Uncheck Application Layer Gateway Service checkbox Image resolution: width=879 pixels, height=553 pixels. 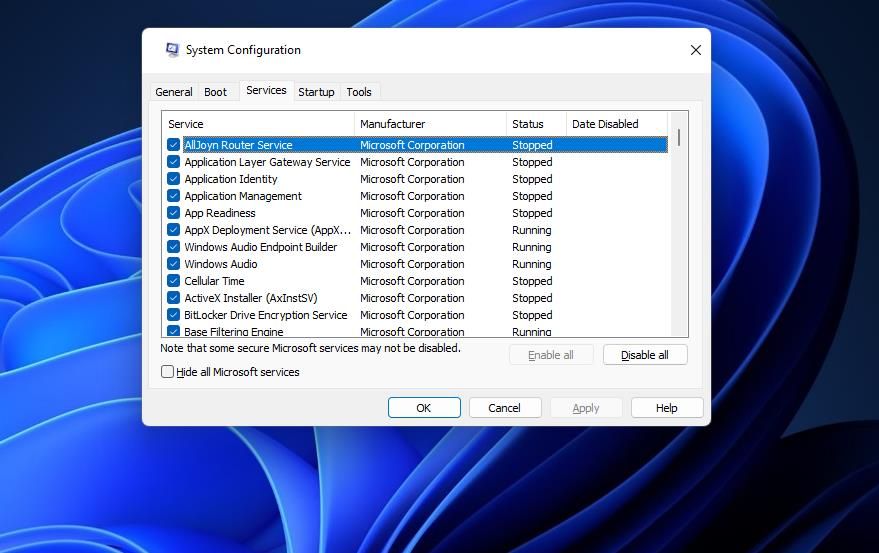pyautogui.click(x=173, y=162)
